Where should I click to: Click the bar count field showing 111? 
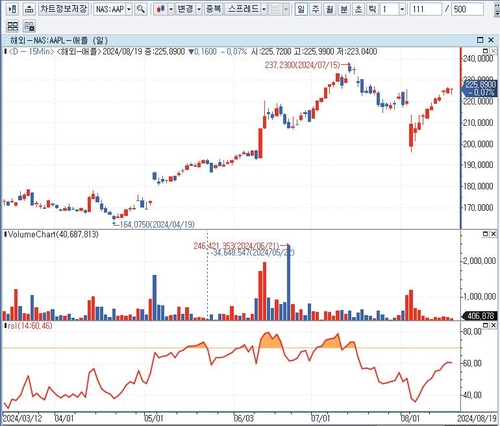426,9
